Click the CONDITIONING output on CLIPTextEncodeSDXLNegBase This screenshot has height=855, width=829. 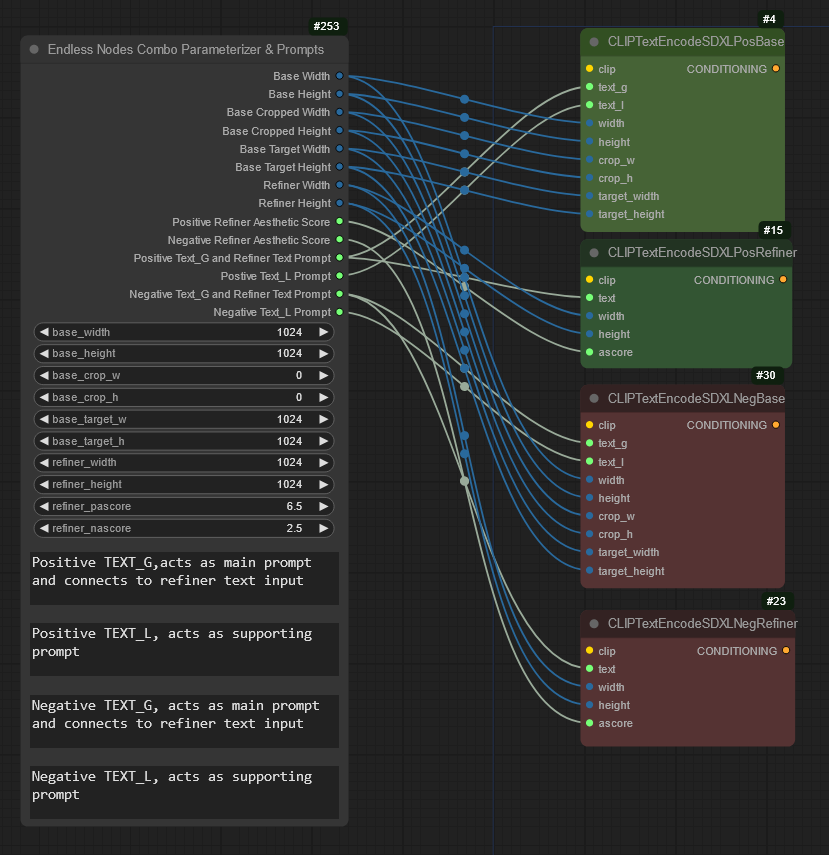click(776, 425)
